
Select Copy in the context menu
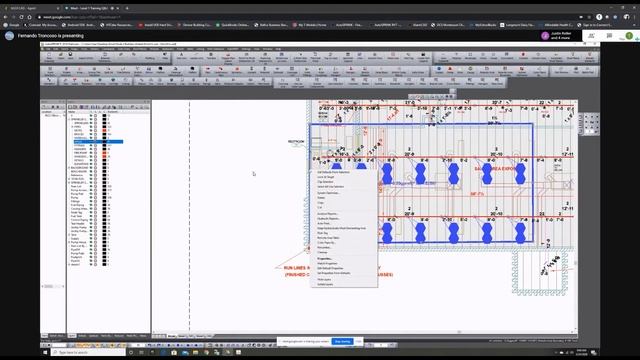320,203
